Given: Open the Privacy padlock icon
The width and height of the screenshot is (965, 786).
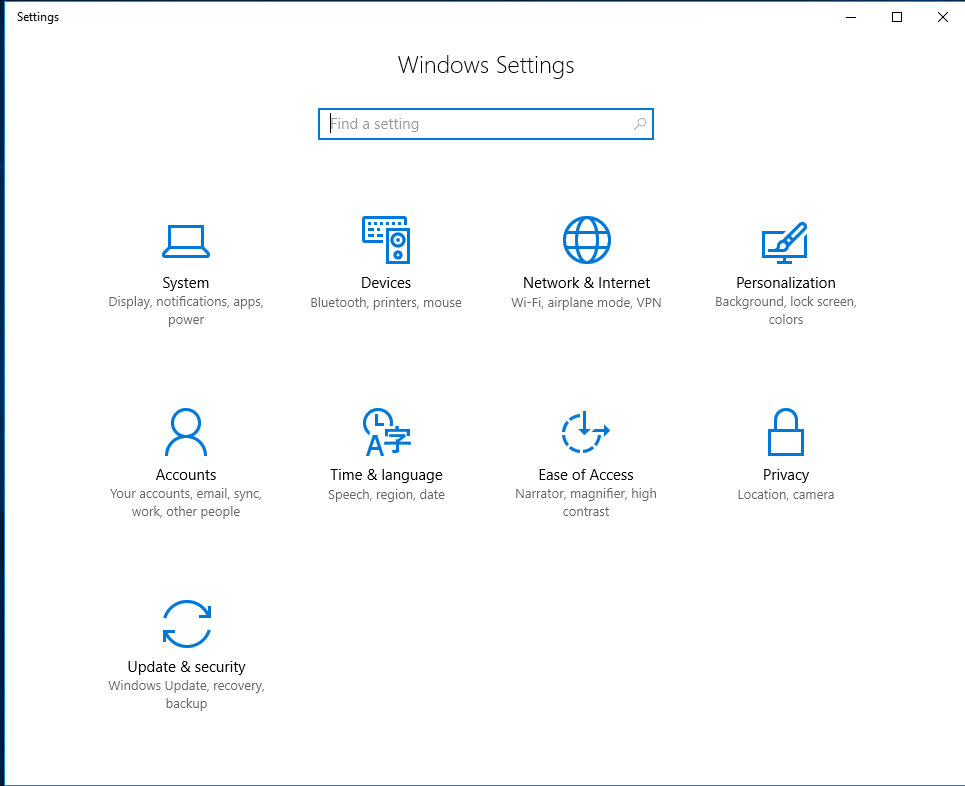Looking at the screenshot, I should coord(786,431).
